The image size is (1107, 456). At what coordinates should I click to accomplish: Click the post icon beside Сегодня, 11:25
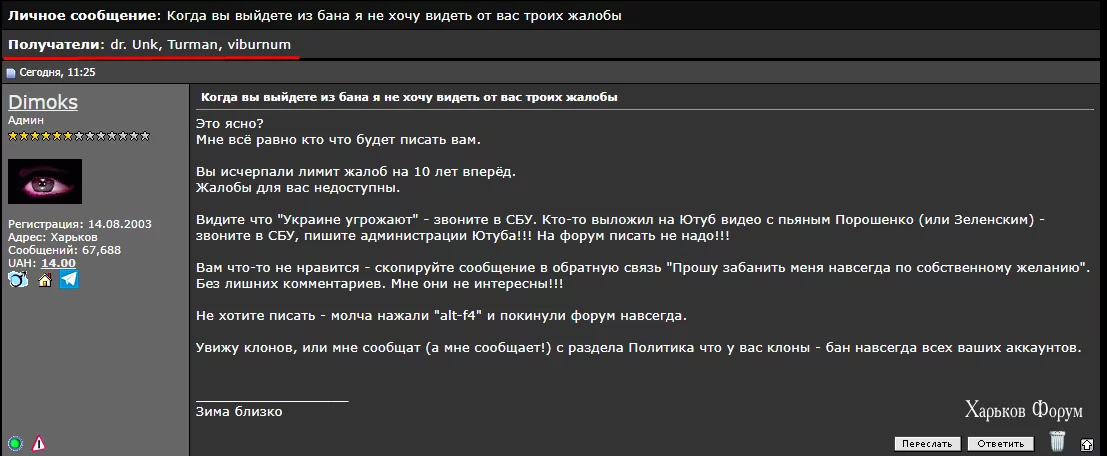pos(11,73)
